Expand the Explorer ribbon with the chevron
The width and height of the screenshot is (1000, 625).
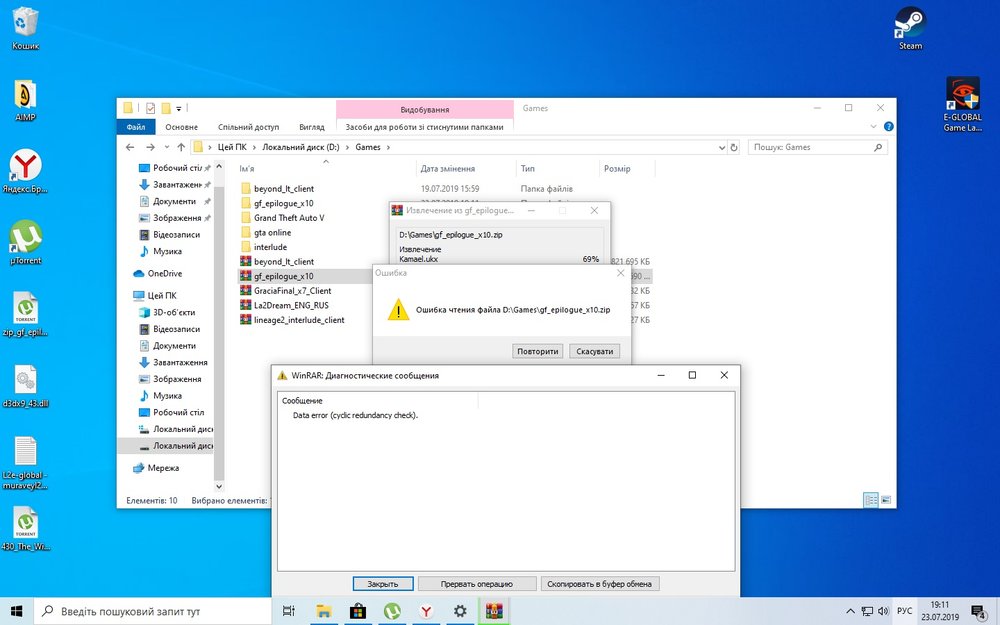pyautogui.click(x=872, y=127)
